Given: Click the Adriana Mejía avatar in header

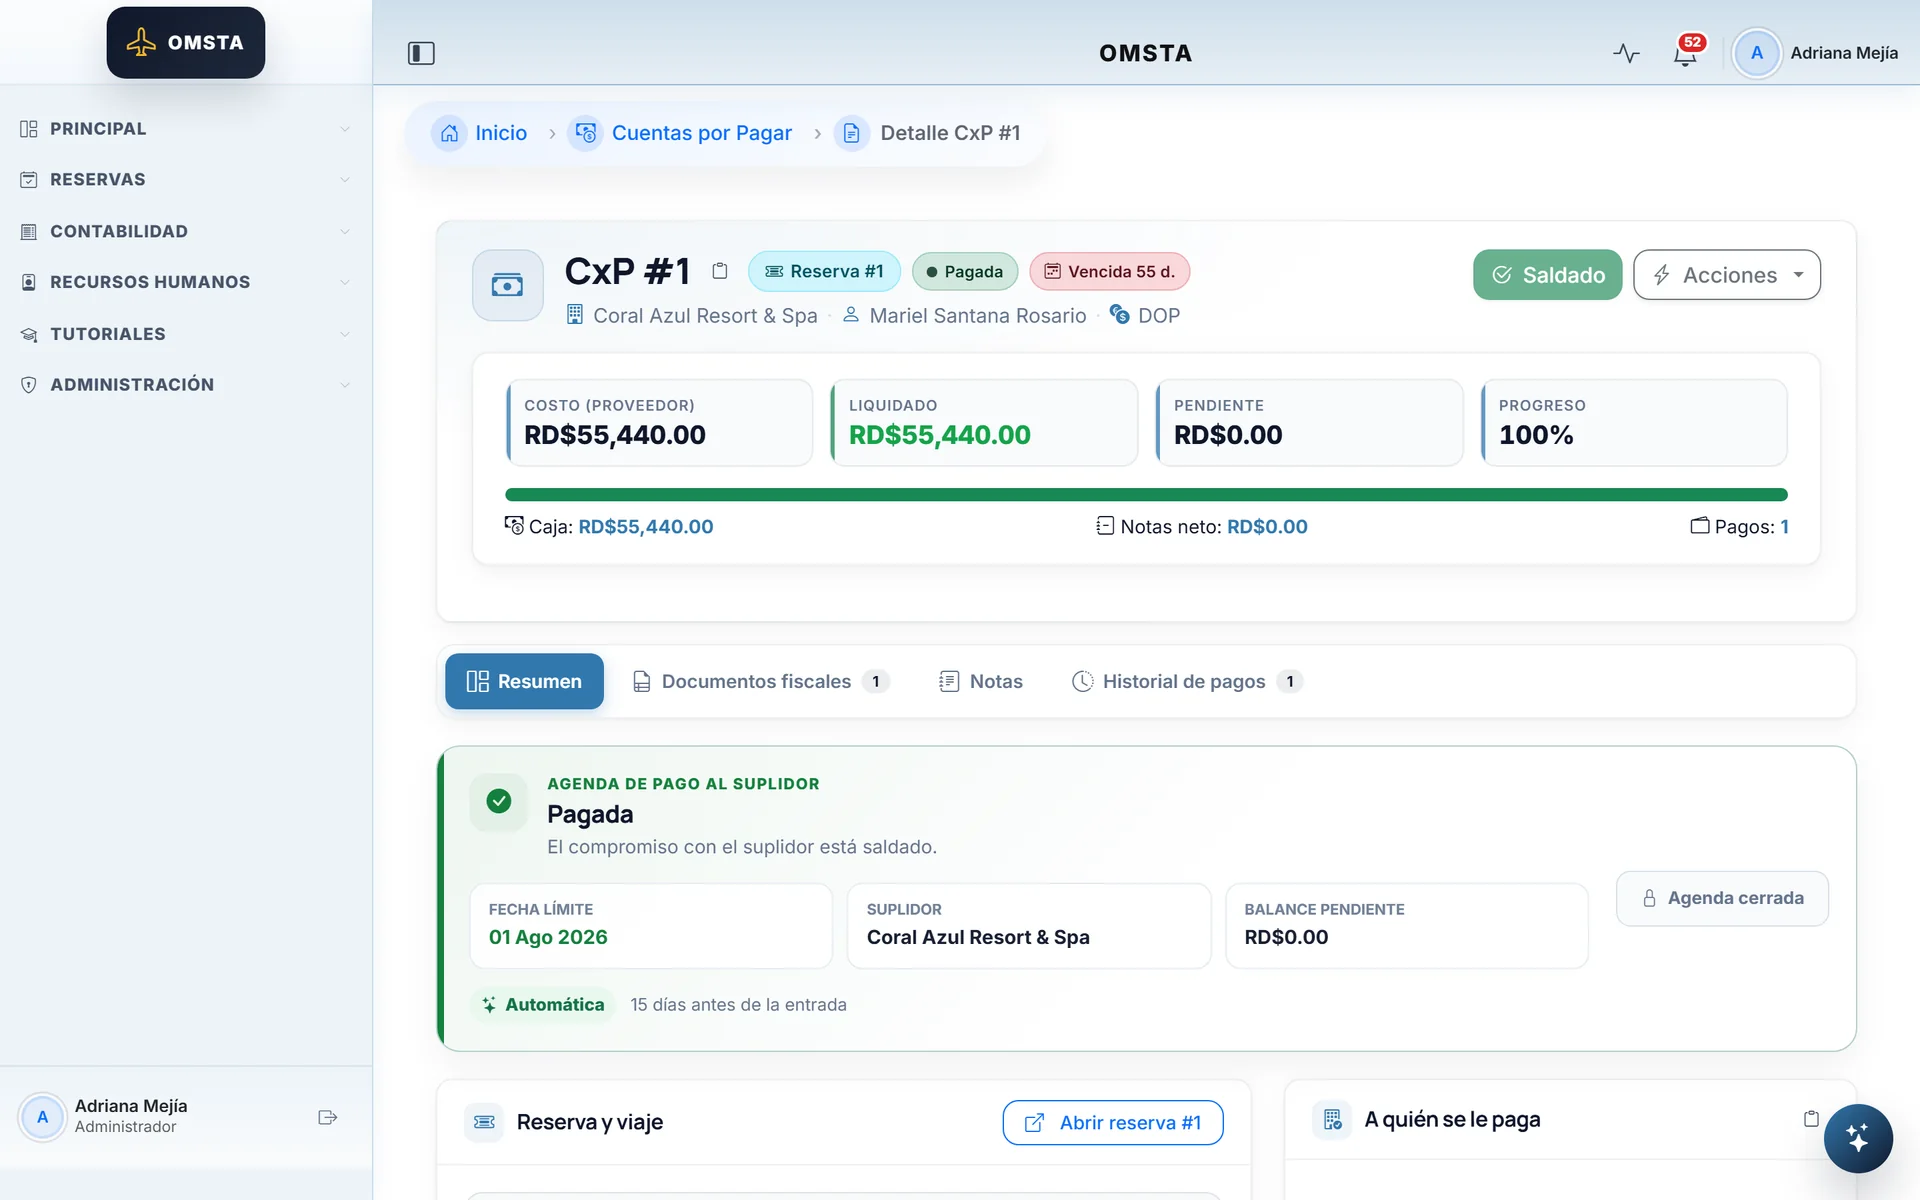Looking at the screenshot, I should (x=1756, y=53).
